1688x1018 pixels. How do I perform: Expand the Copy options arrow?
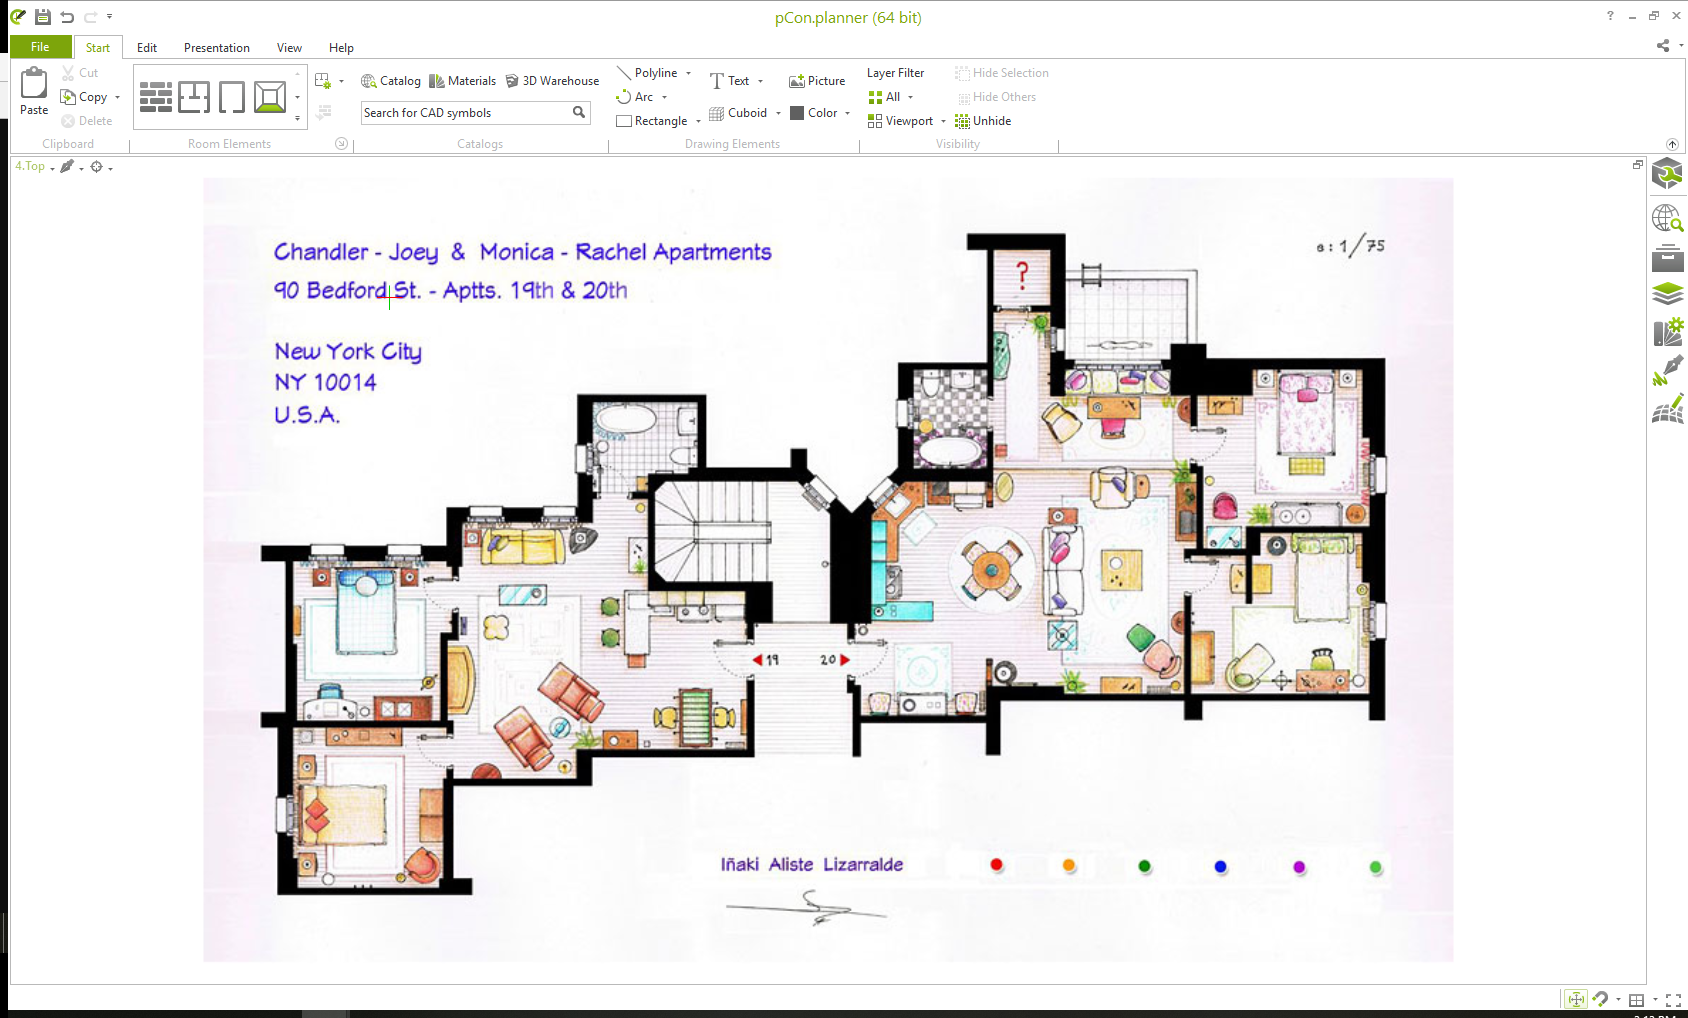pyautogui.click(x=117, y=97)
